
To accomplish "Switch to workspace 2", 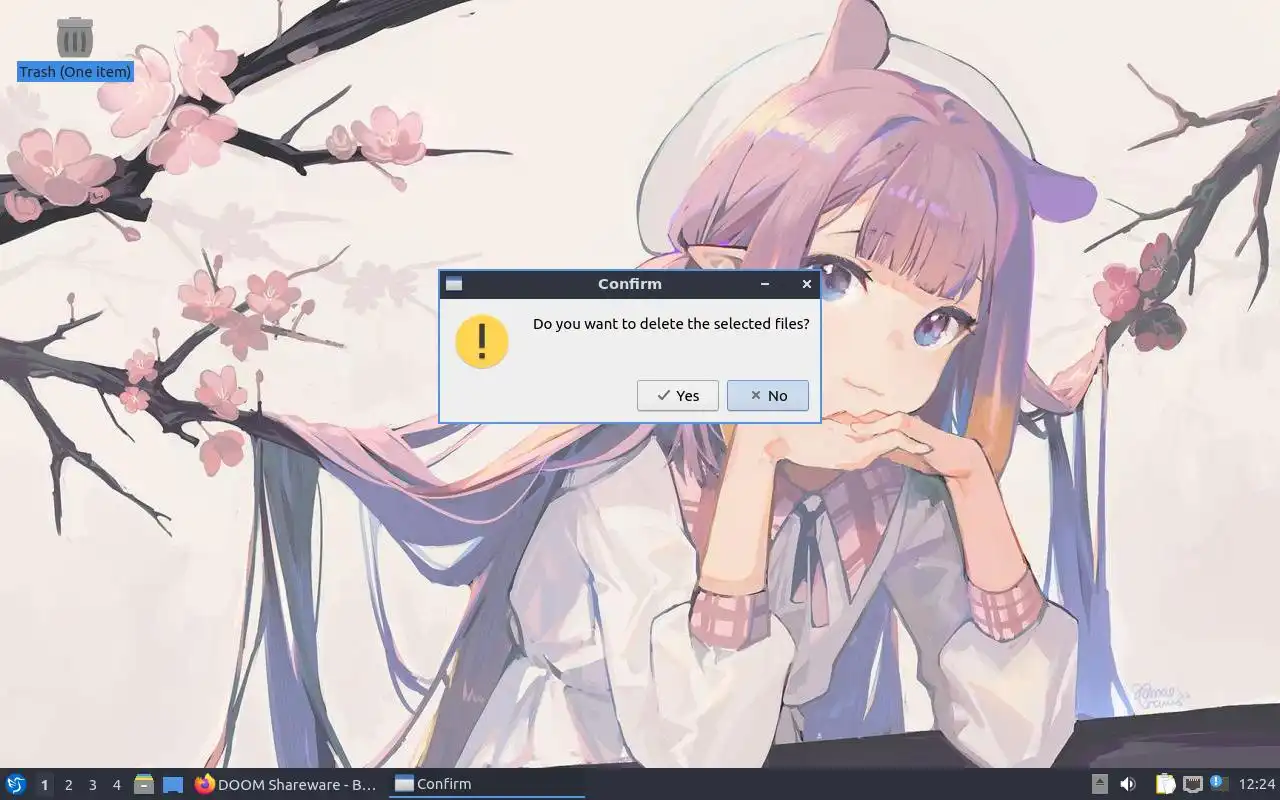I will coord(68,785).
